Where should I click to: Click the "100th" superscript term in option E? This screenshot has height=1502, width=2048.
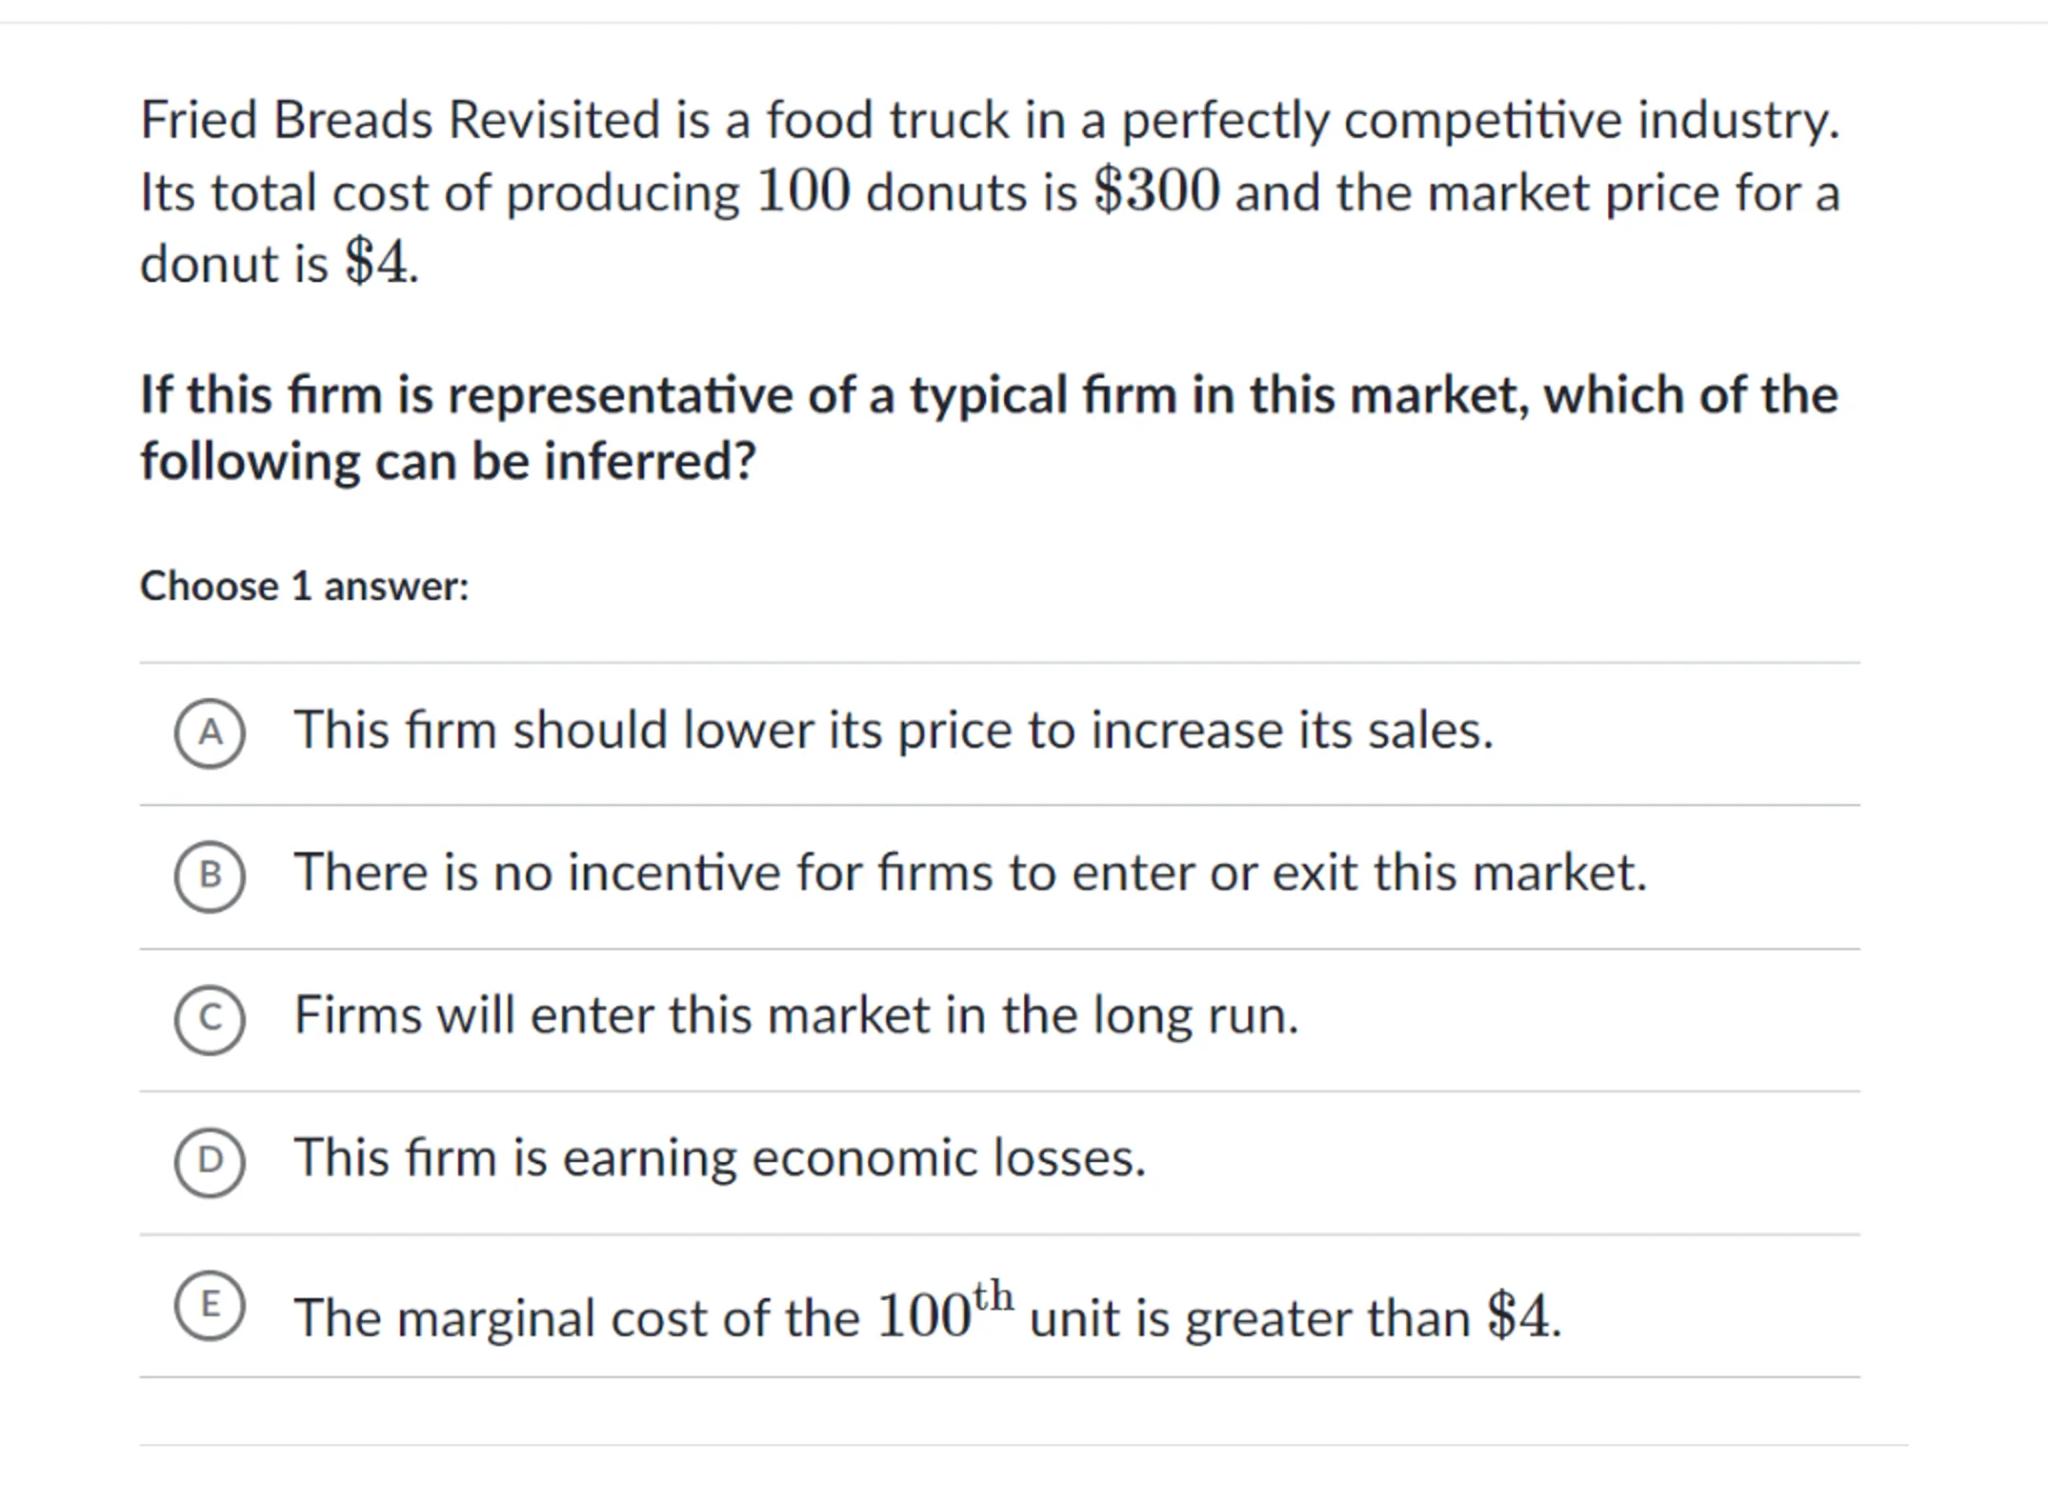[944, 1312]
